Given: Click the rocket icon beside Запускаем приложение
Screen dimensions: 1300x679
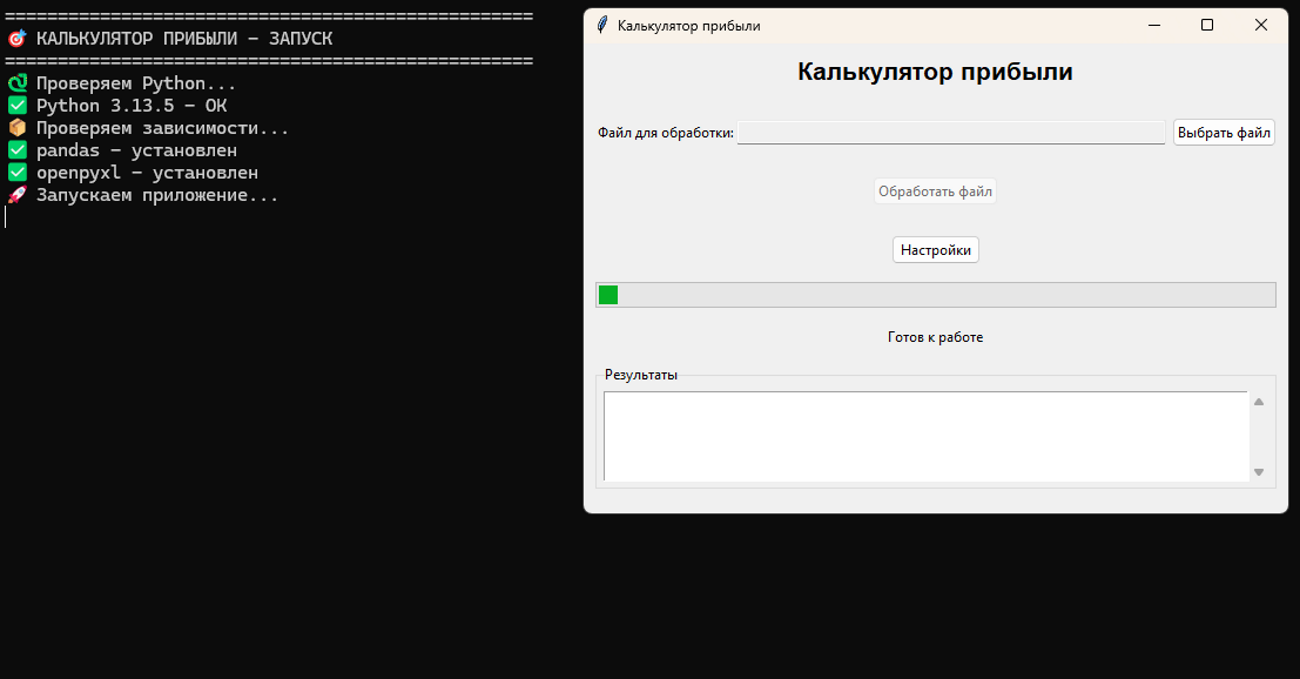Looking at the screenshot, I should (x=18, y=194).
